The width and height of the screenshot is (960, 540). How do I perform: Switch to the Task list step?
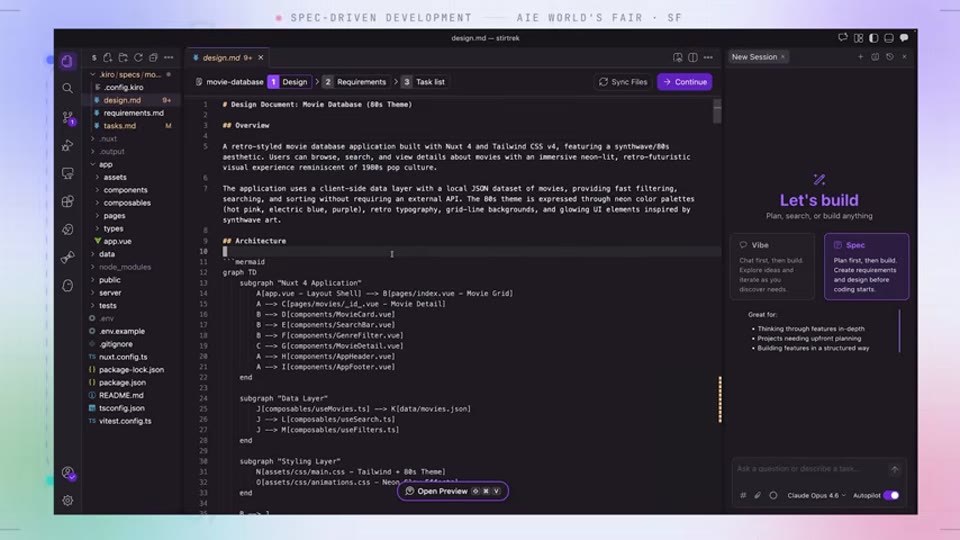[x=424, y=82]
